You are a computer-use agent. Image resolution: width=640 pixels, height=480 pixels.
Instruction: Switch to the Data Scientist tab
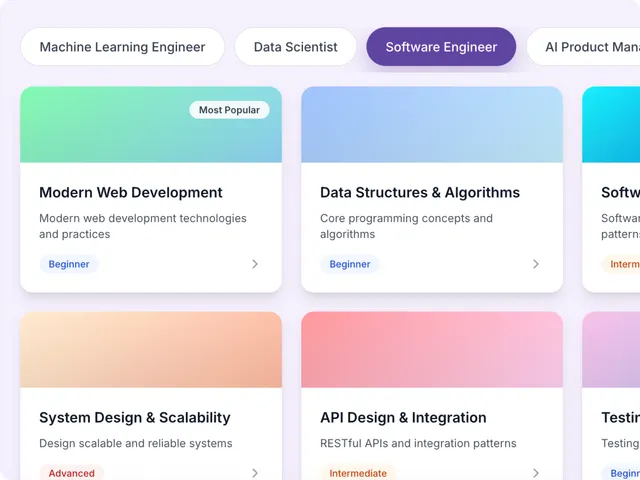pyautogui.click(x=296, y=47)
